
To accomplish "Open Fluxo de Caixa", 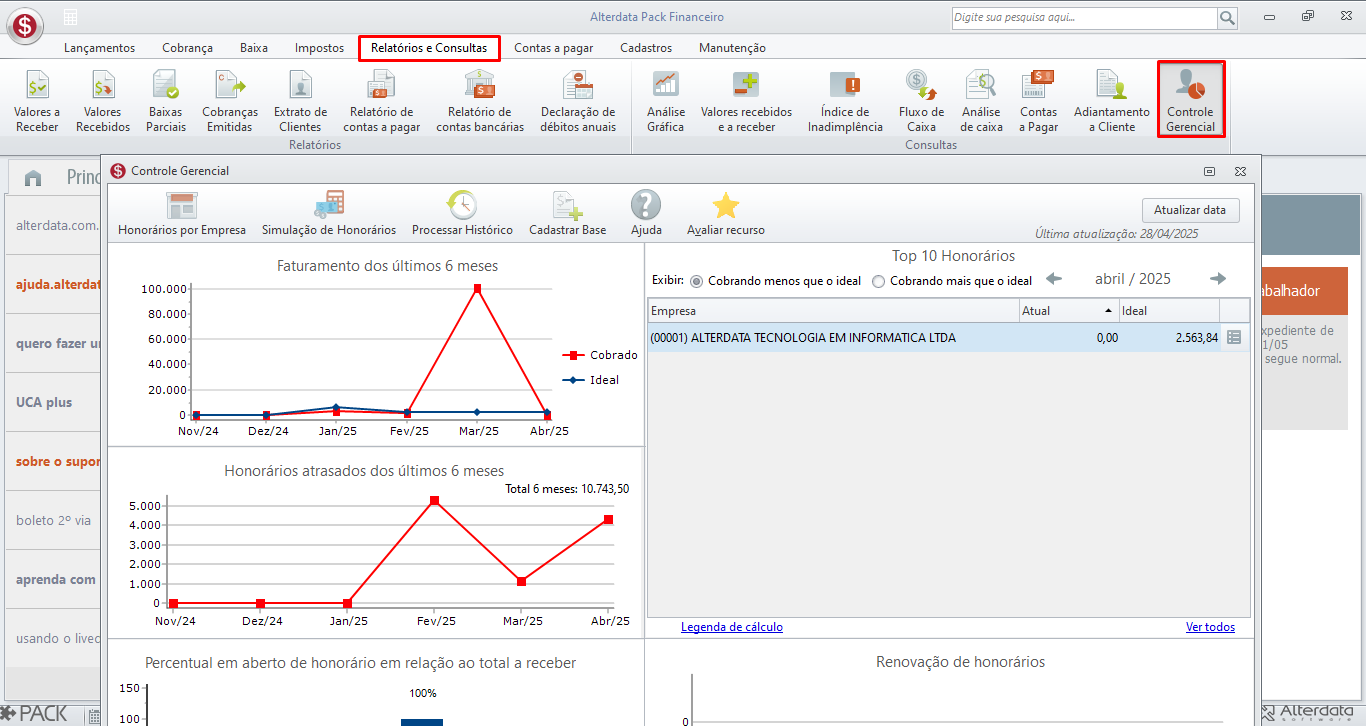I will tap(921, 101).
